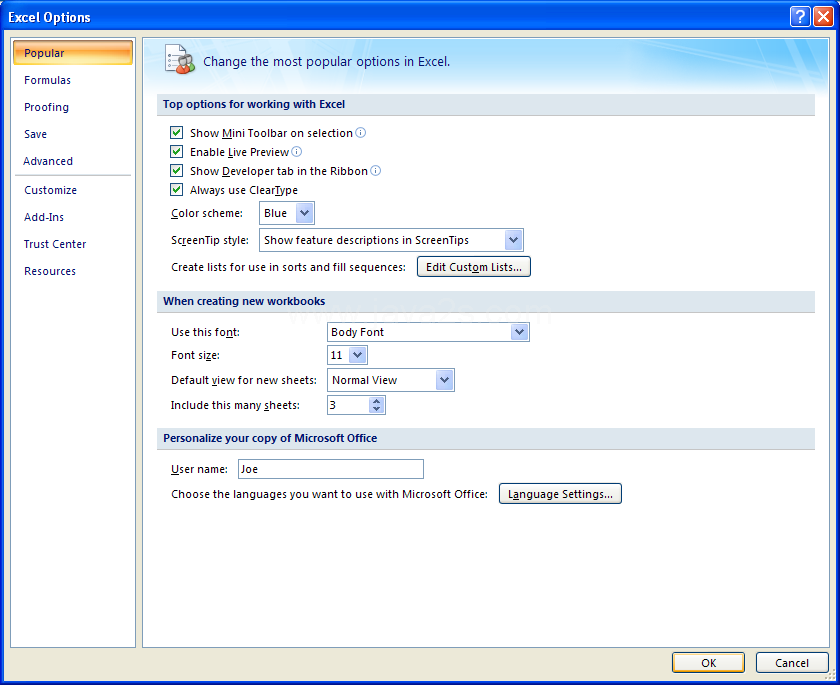Switch to the Customize category
The height and width of the screenshot is (685, 840).
73,190
